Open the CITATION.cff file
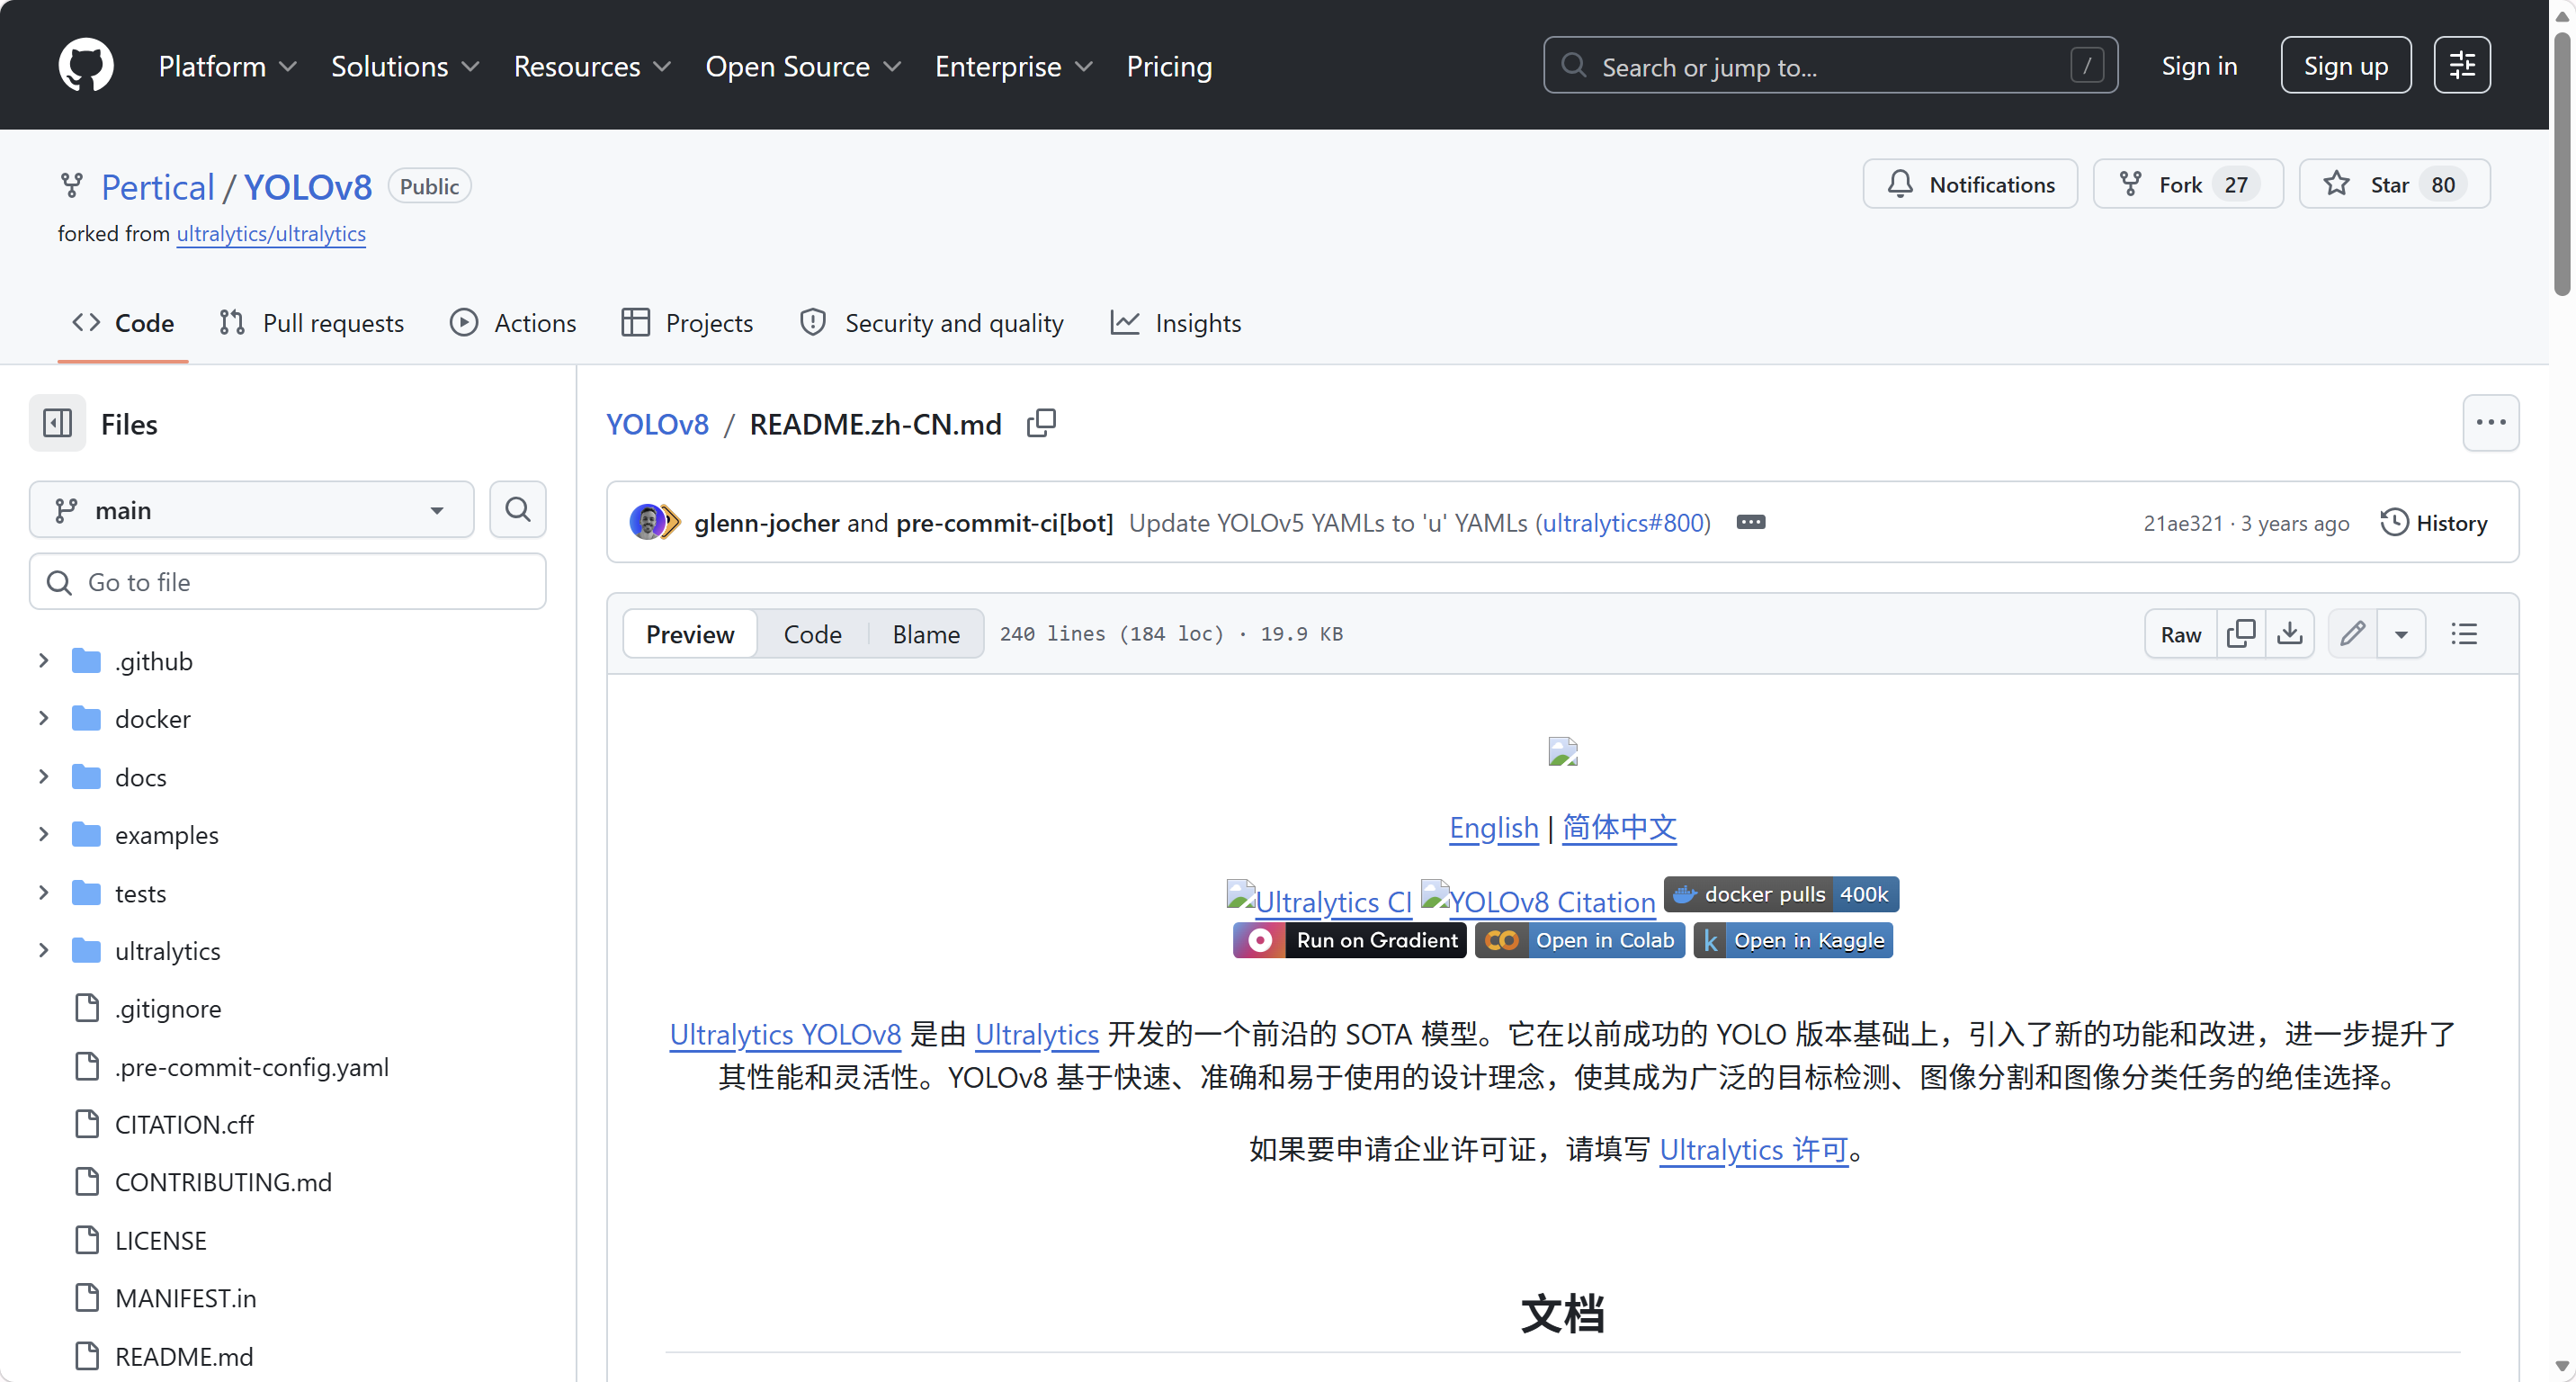 (184, 1125)
